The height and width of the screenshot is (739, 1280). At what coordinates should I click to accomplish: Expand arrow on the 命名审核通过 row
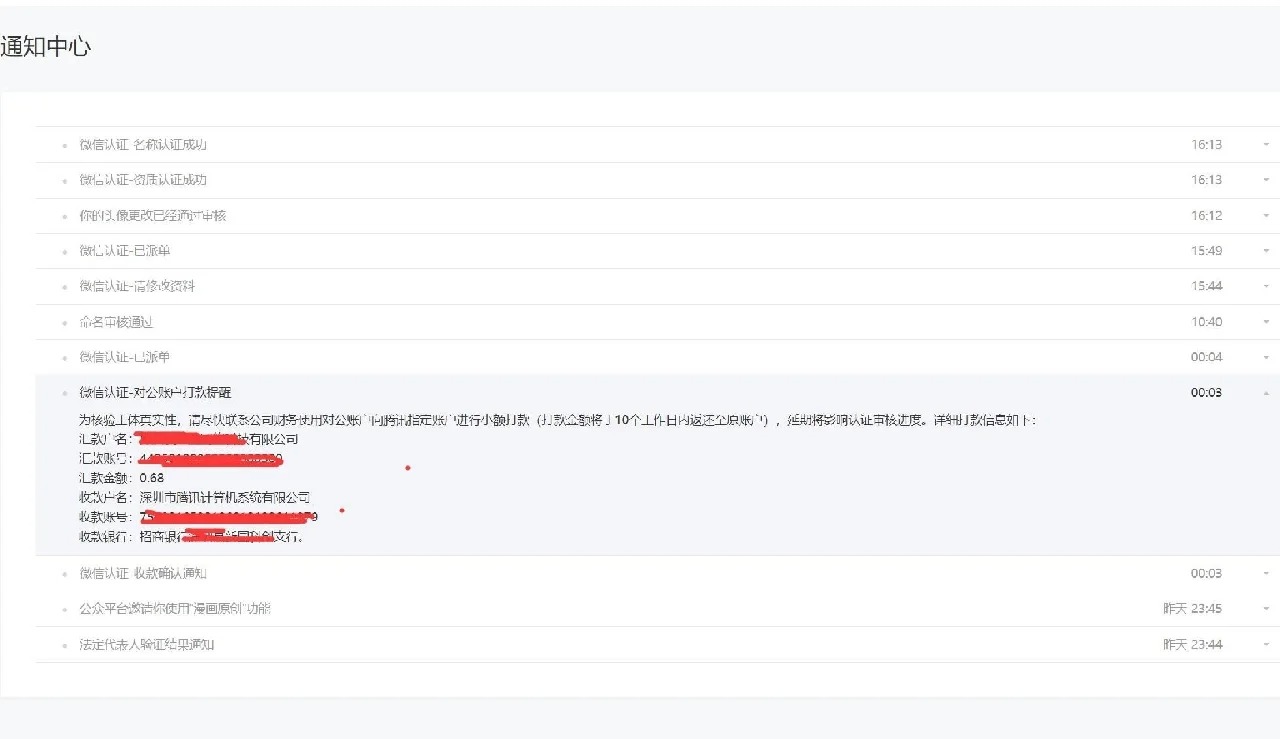point(1266,322)
